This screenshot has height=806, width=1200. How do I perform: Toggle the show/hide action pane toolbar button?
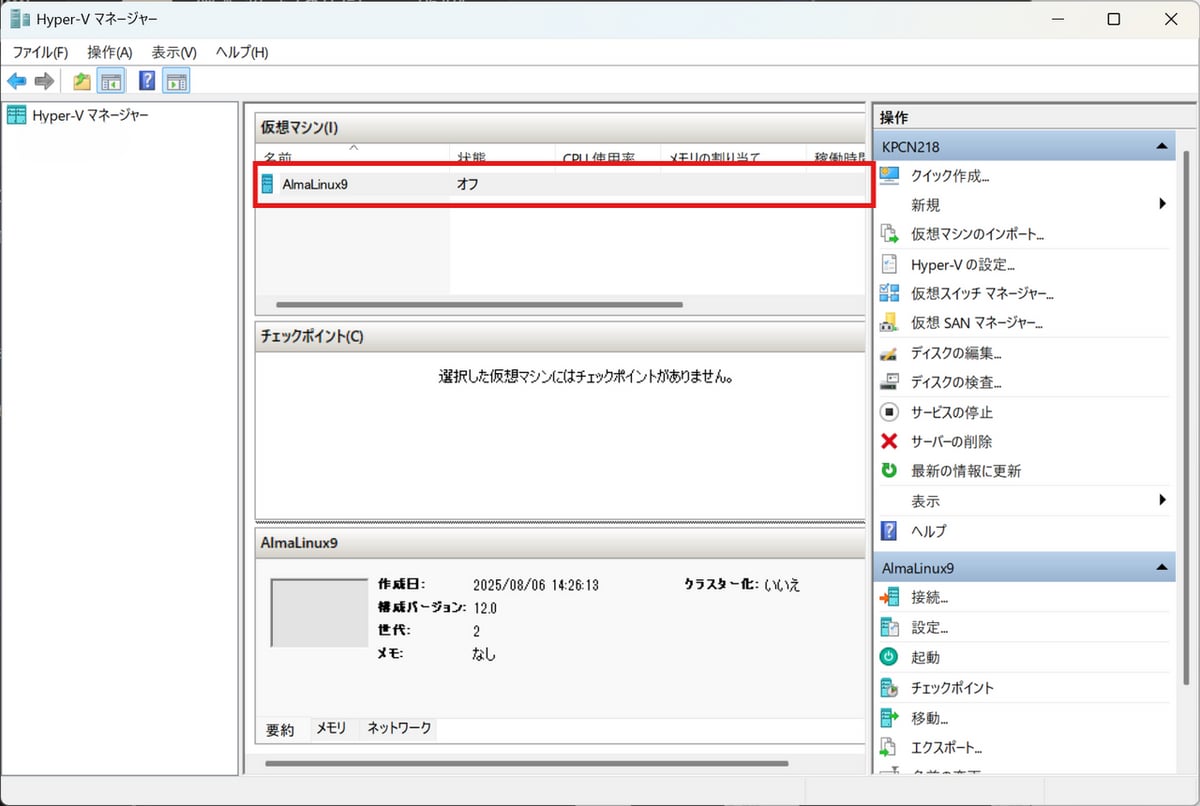[176, 81]
